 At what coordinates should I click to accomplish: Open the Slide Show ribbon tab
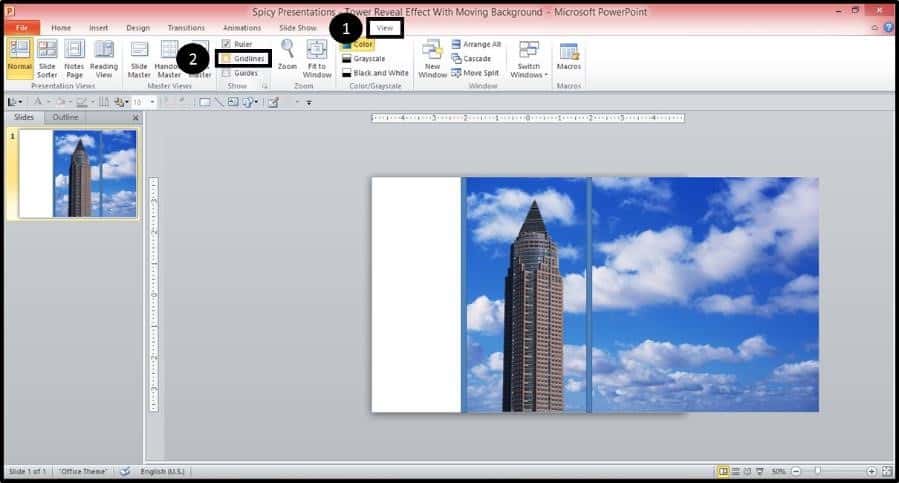(x=298, y=28)
